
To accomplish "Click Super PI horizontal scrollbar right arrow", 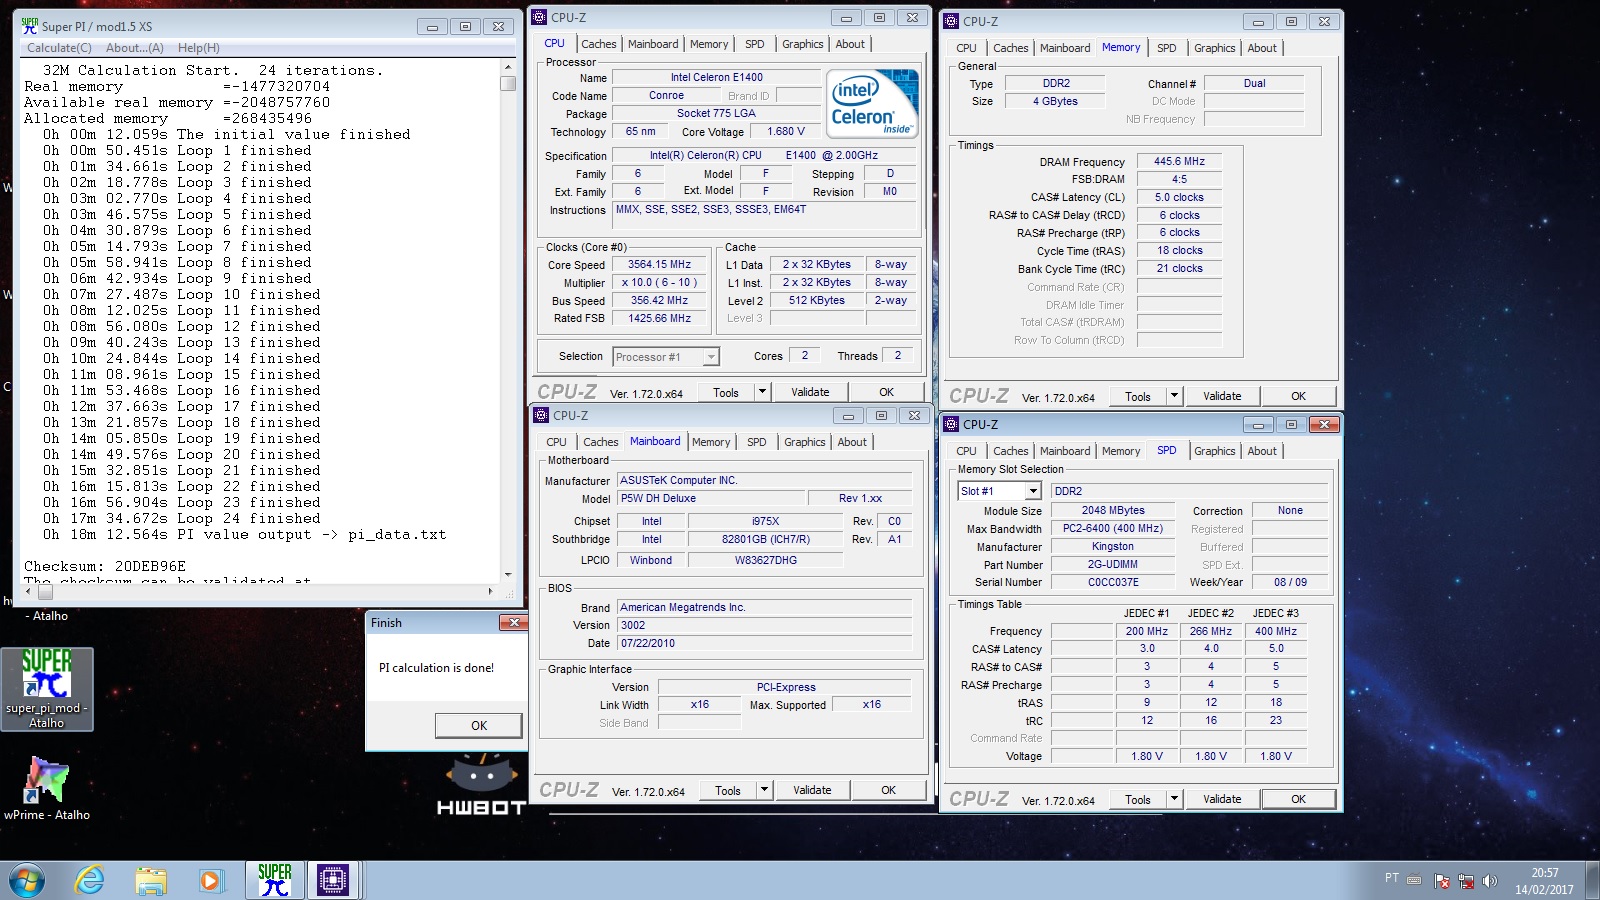I will click(x=491, y=592).
